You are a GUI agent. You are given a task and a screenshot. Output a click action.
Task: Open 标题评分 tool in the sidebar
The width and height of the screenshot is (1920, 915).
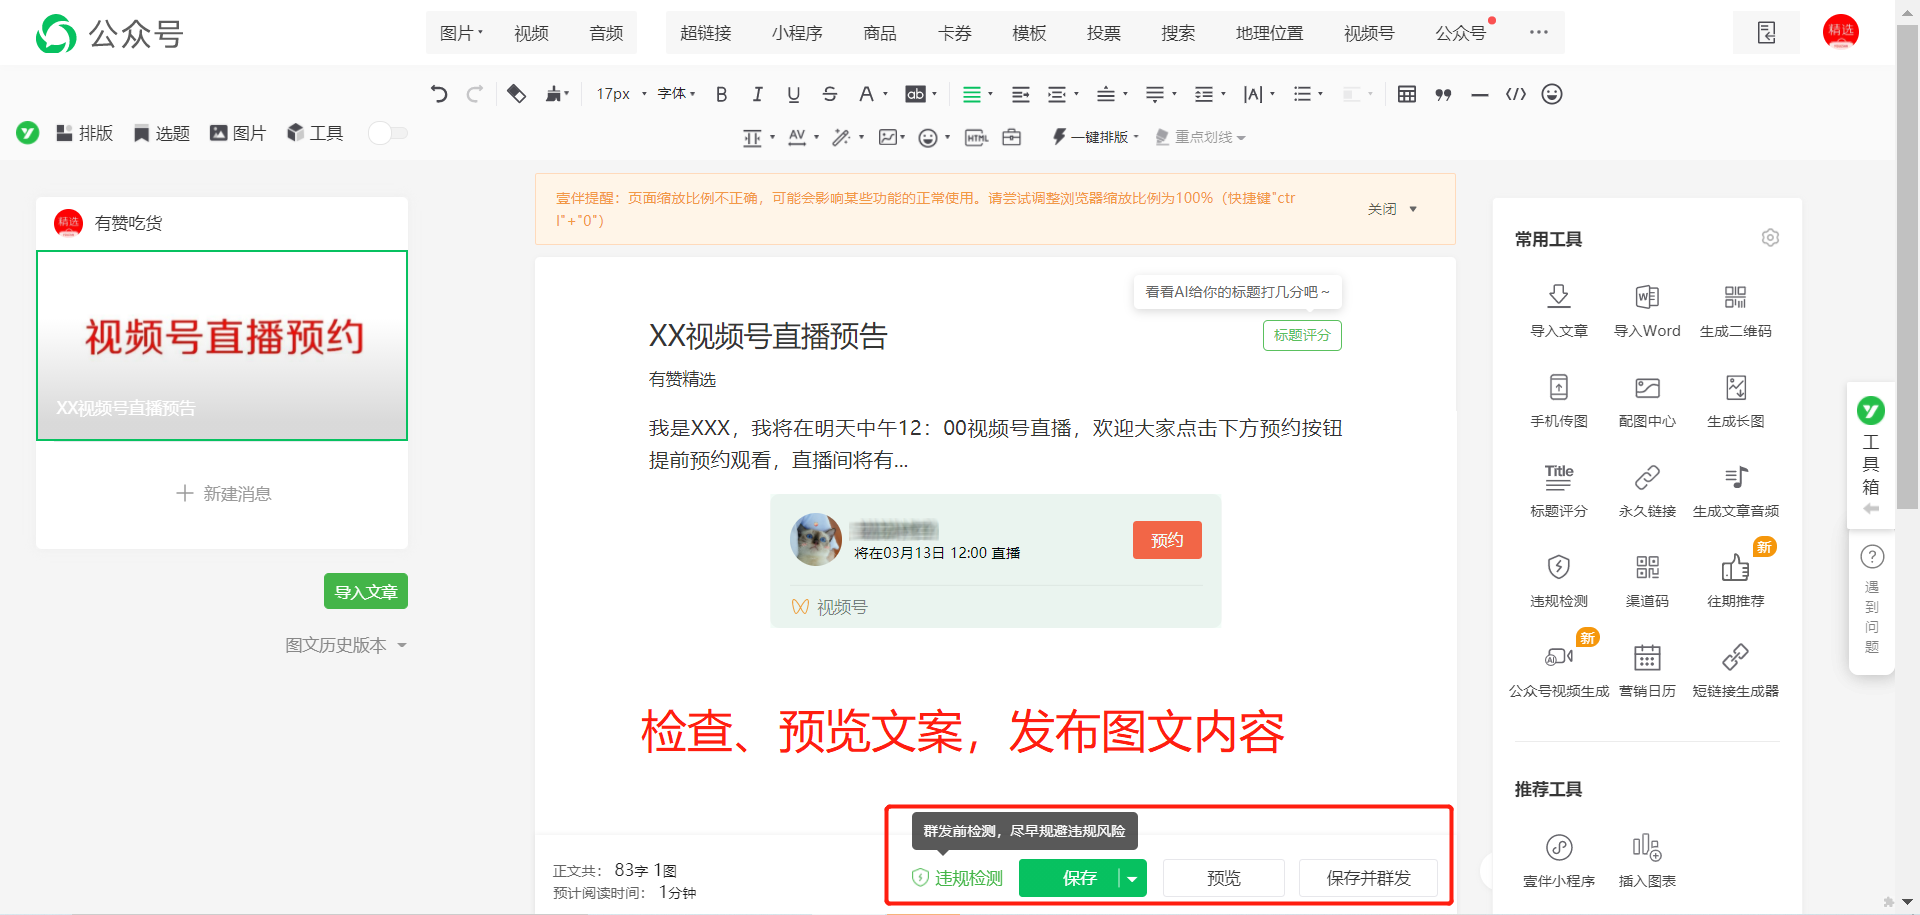1559,491
